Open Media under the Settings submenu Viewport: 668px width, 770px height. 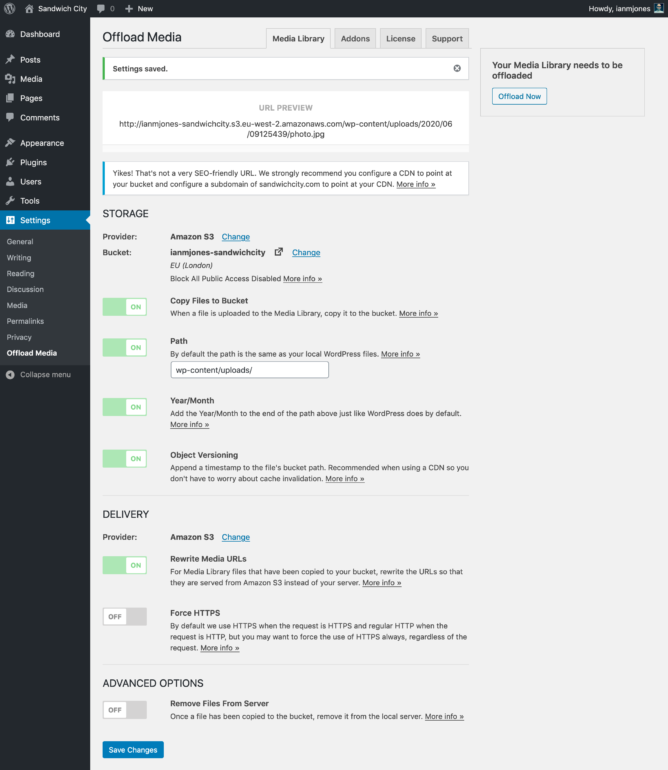point(17,305)
